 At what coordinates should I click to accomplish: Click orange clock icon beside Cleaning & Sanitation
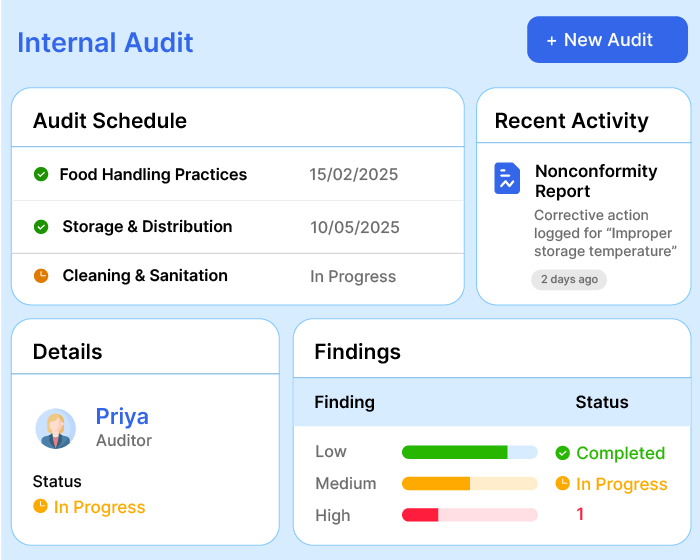[41, 276]
